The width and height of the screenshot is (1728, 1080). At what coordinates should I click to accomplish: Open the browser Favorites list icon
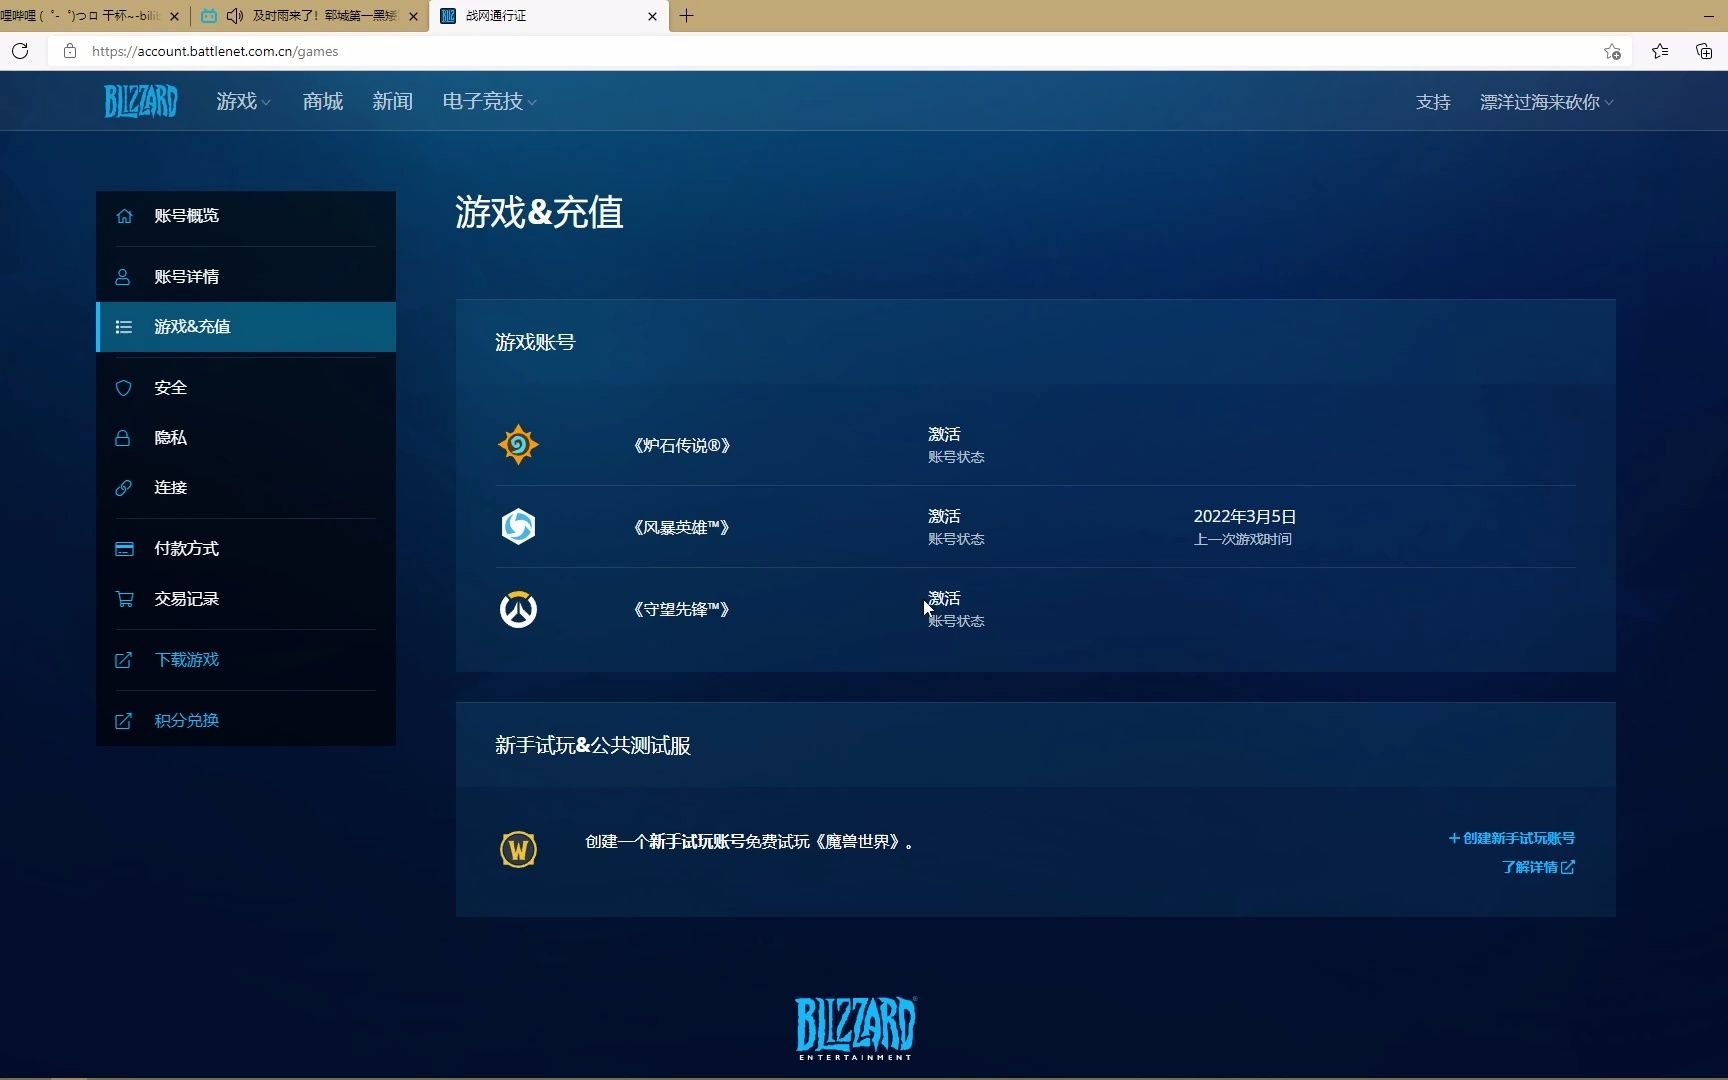(x=1660, y=51)
